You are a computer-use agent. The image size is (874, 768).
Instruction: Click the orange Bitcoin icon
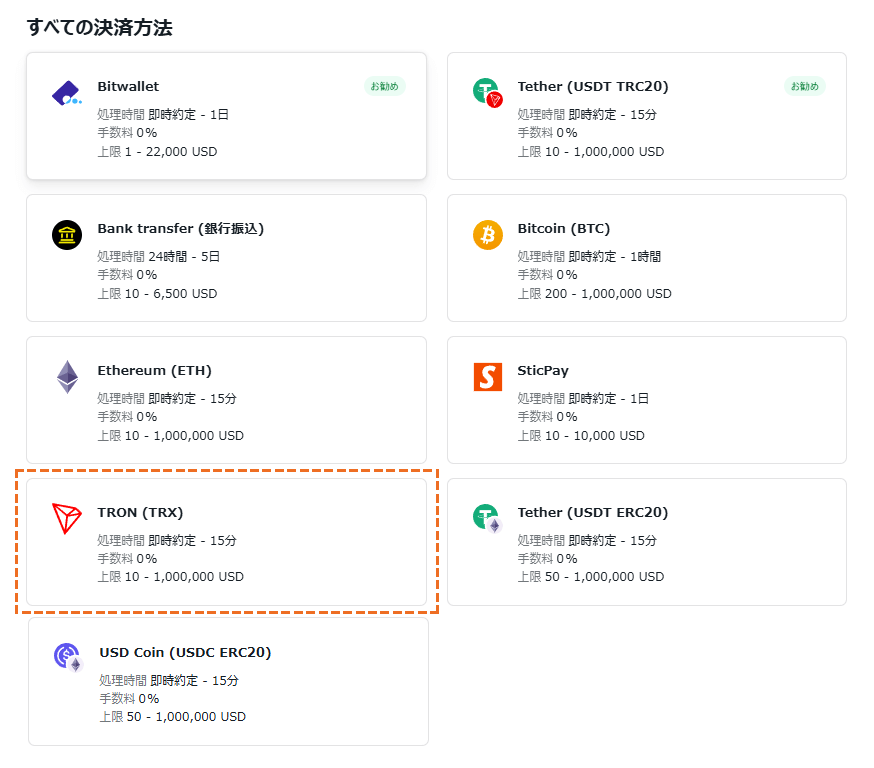488,235
